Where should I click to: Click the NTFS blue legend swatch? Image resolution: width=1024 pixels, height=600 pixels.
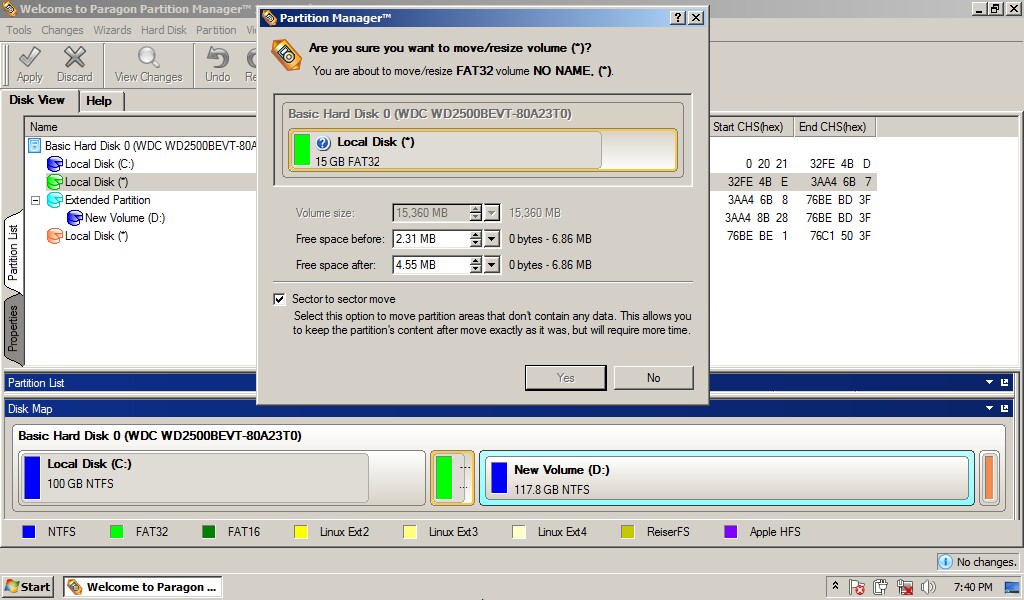click(x=29, y=532)
